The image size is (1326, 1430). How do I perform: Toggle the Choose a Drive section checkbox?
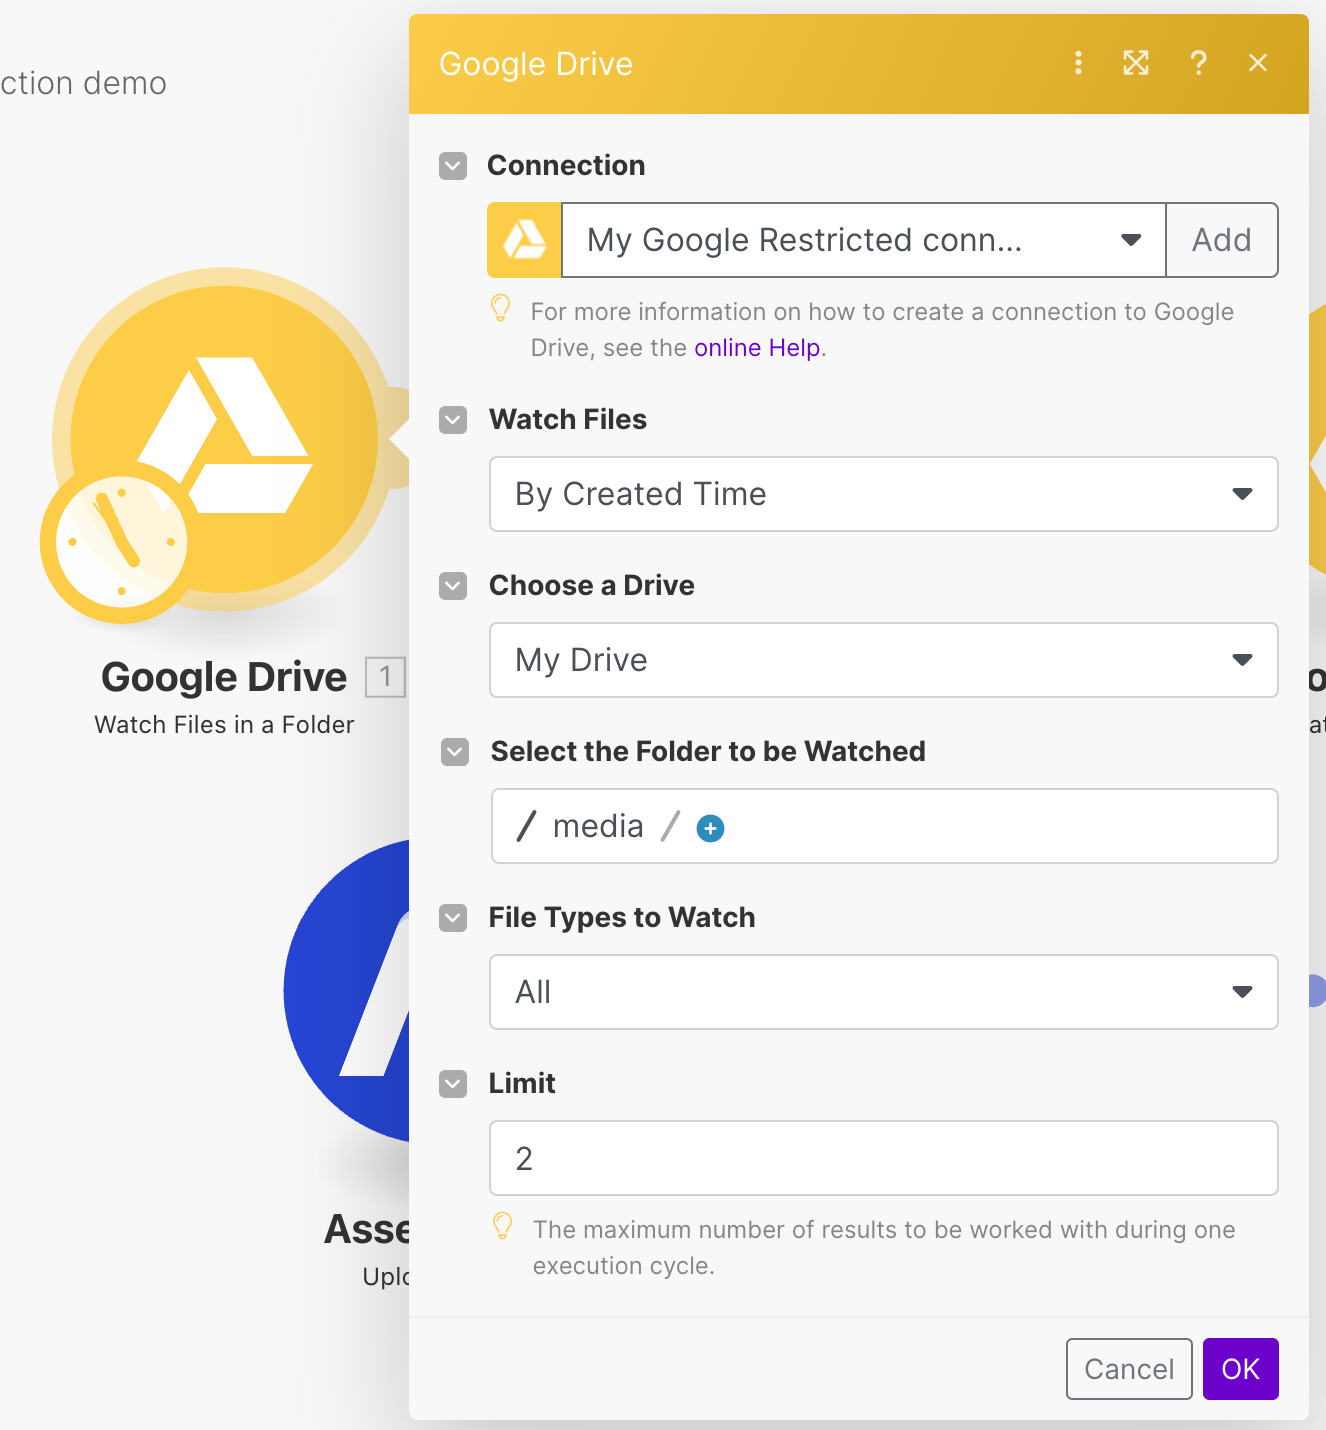(453, 586)
